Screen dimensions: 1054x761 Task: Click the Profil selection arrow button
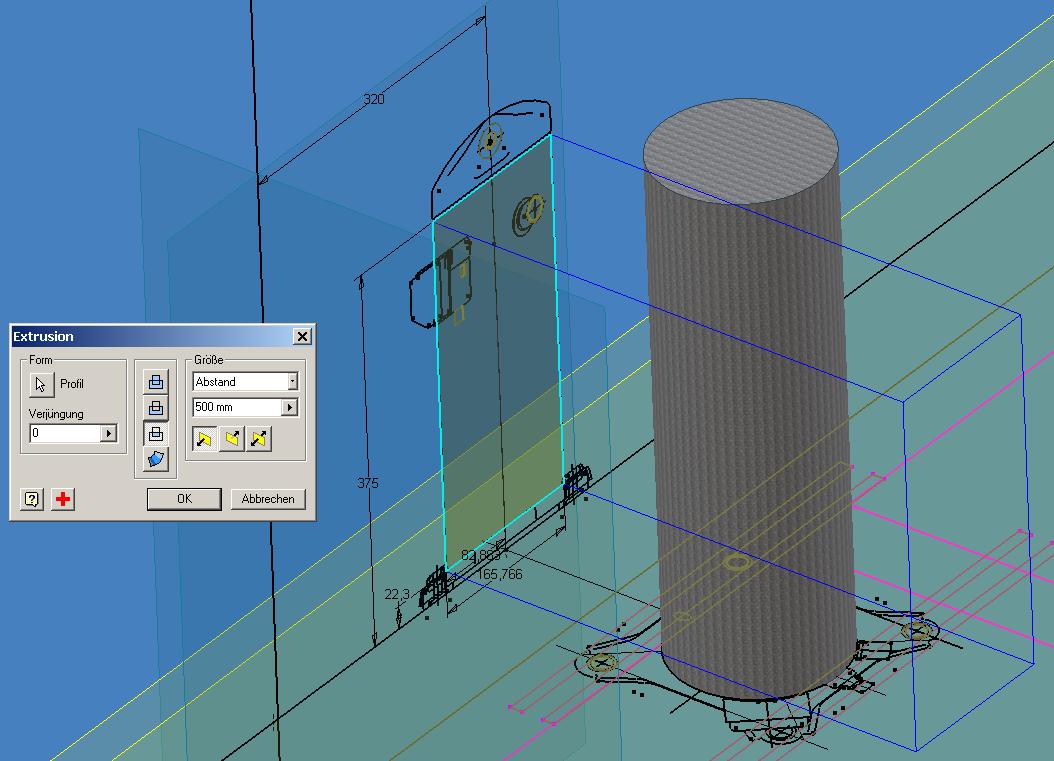(40, 384)
